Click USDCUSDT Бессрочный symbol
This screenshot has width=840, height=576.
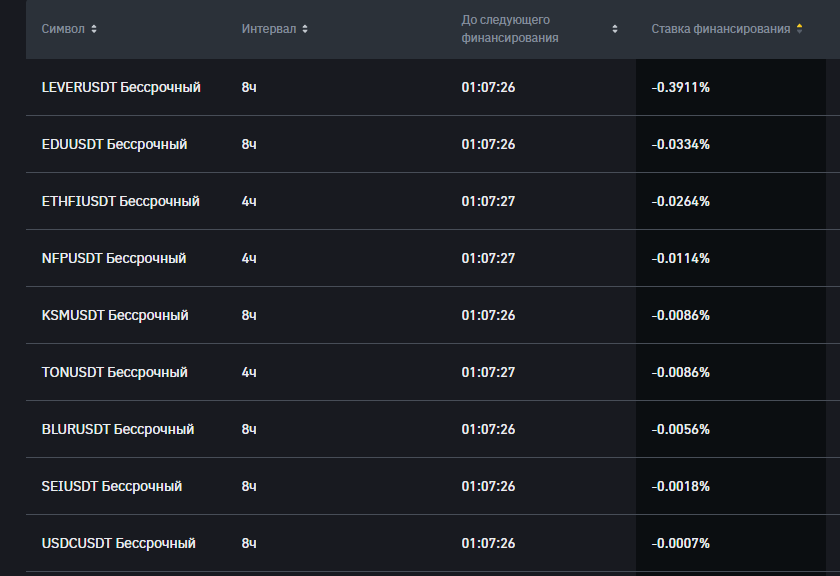tap(118, 543)
